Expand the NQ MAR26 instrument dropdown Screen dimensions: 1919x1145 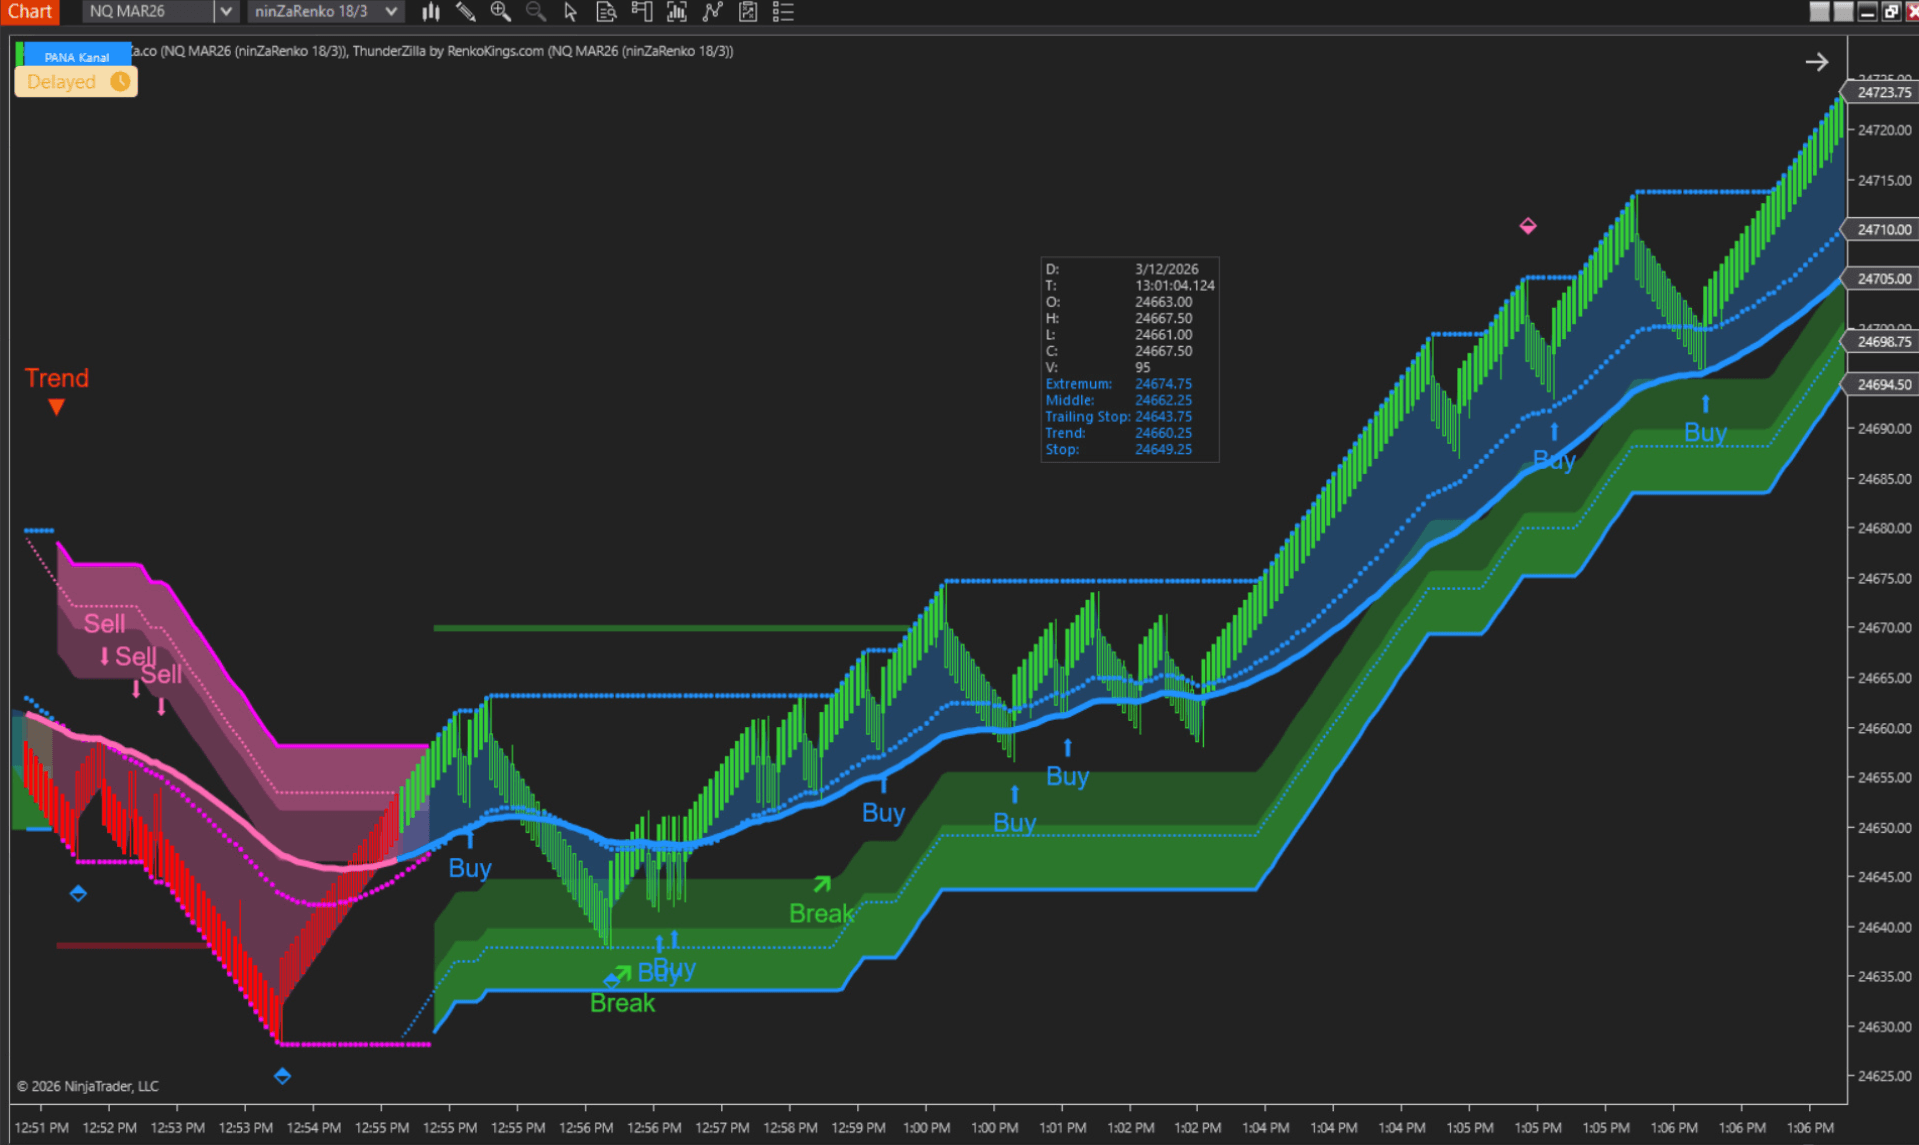pos(226,12)
